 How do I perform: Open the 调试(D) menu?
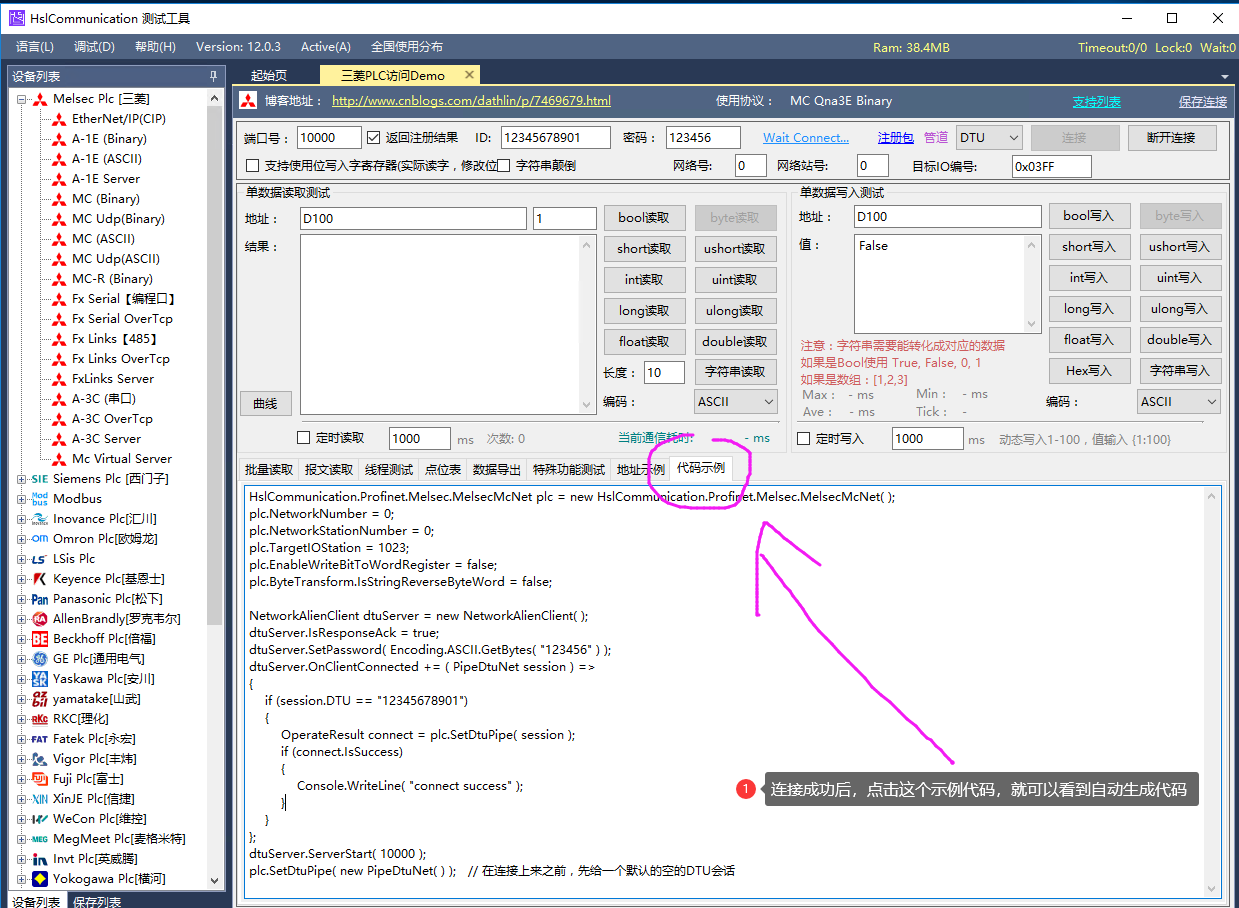tap(94, 47)
